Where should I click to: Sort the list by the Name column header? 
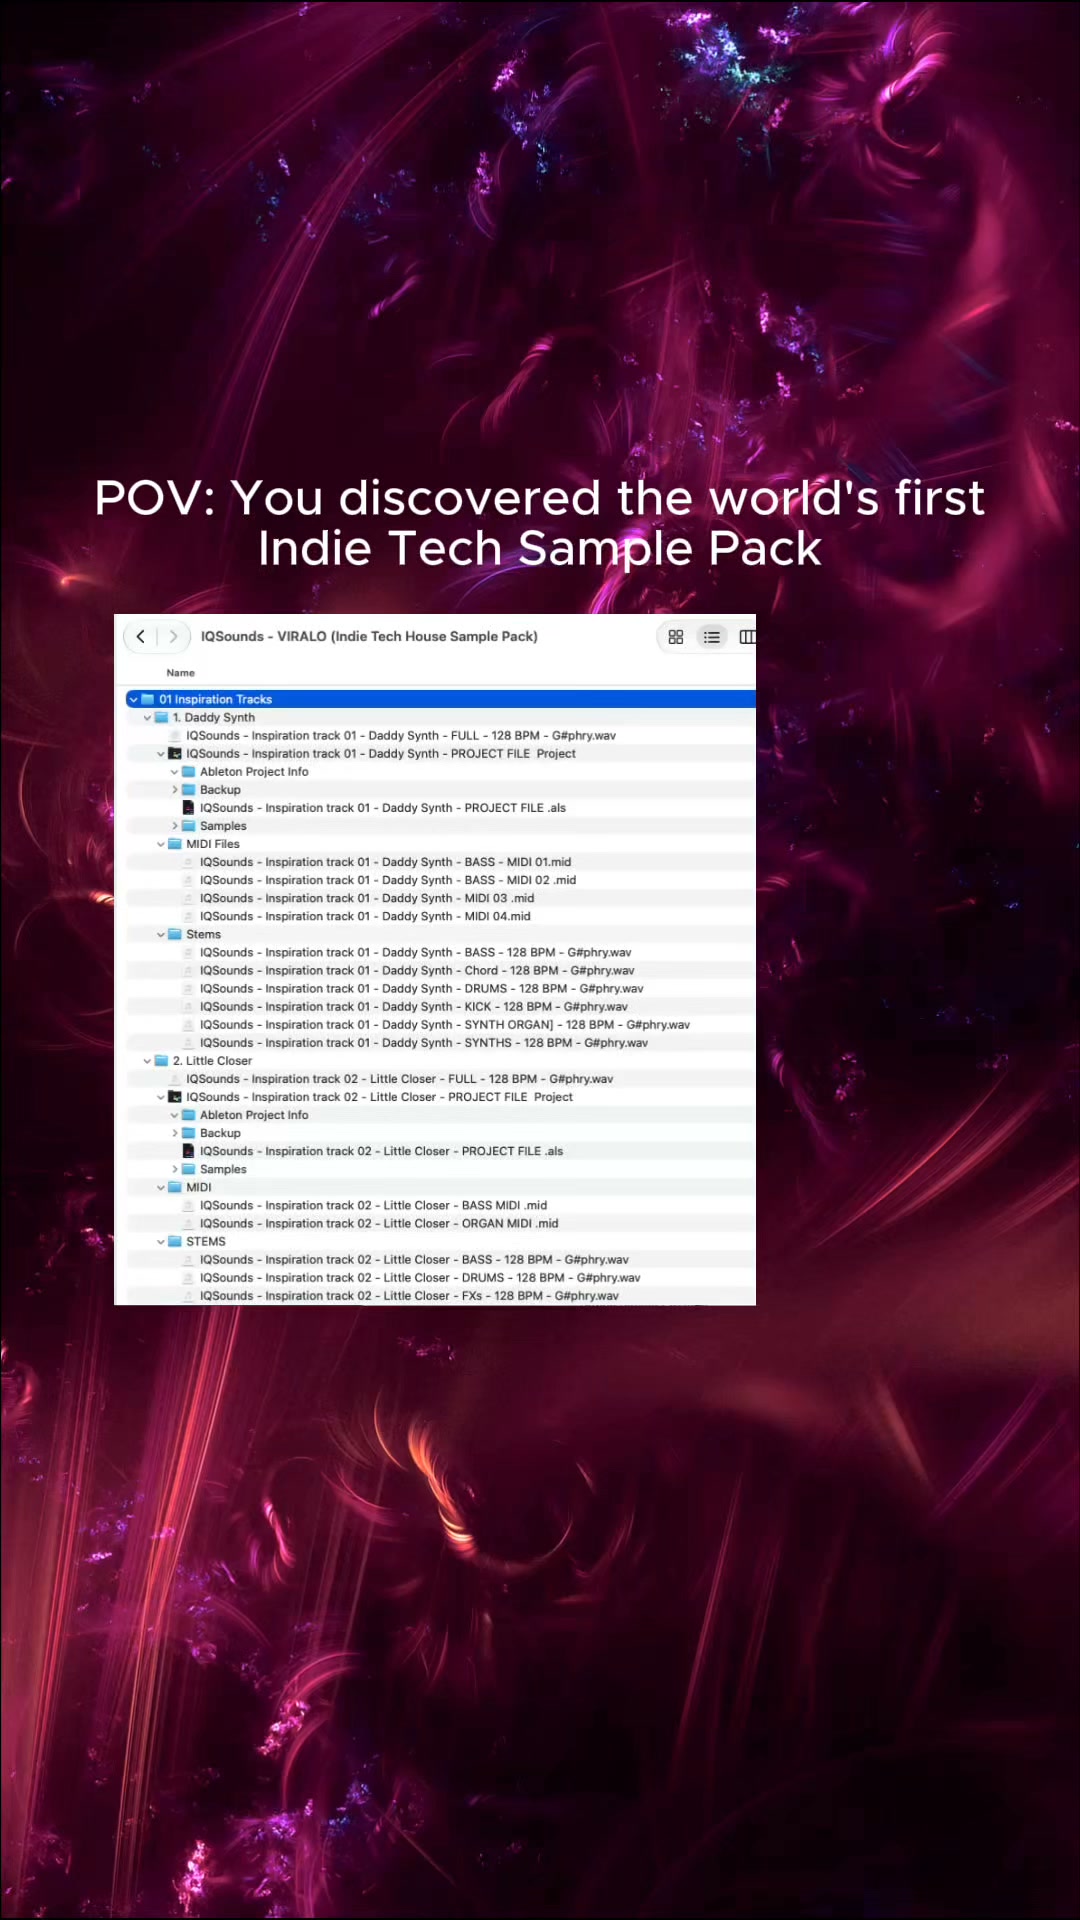[181, 673]
